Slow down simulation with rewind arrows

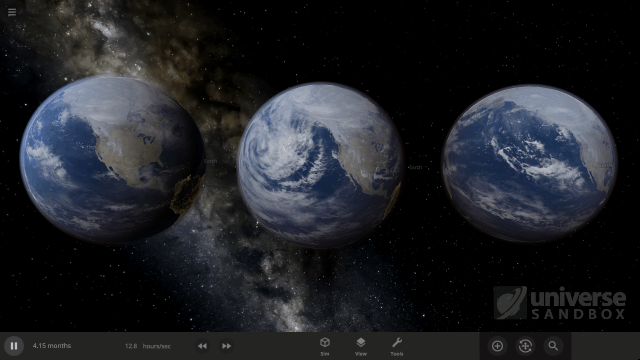202,346
